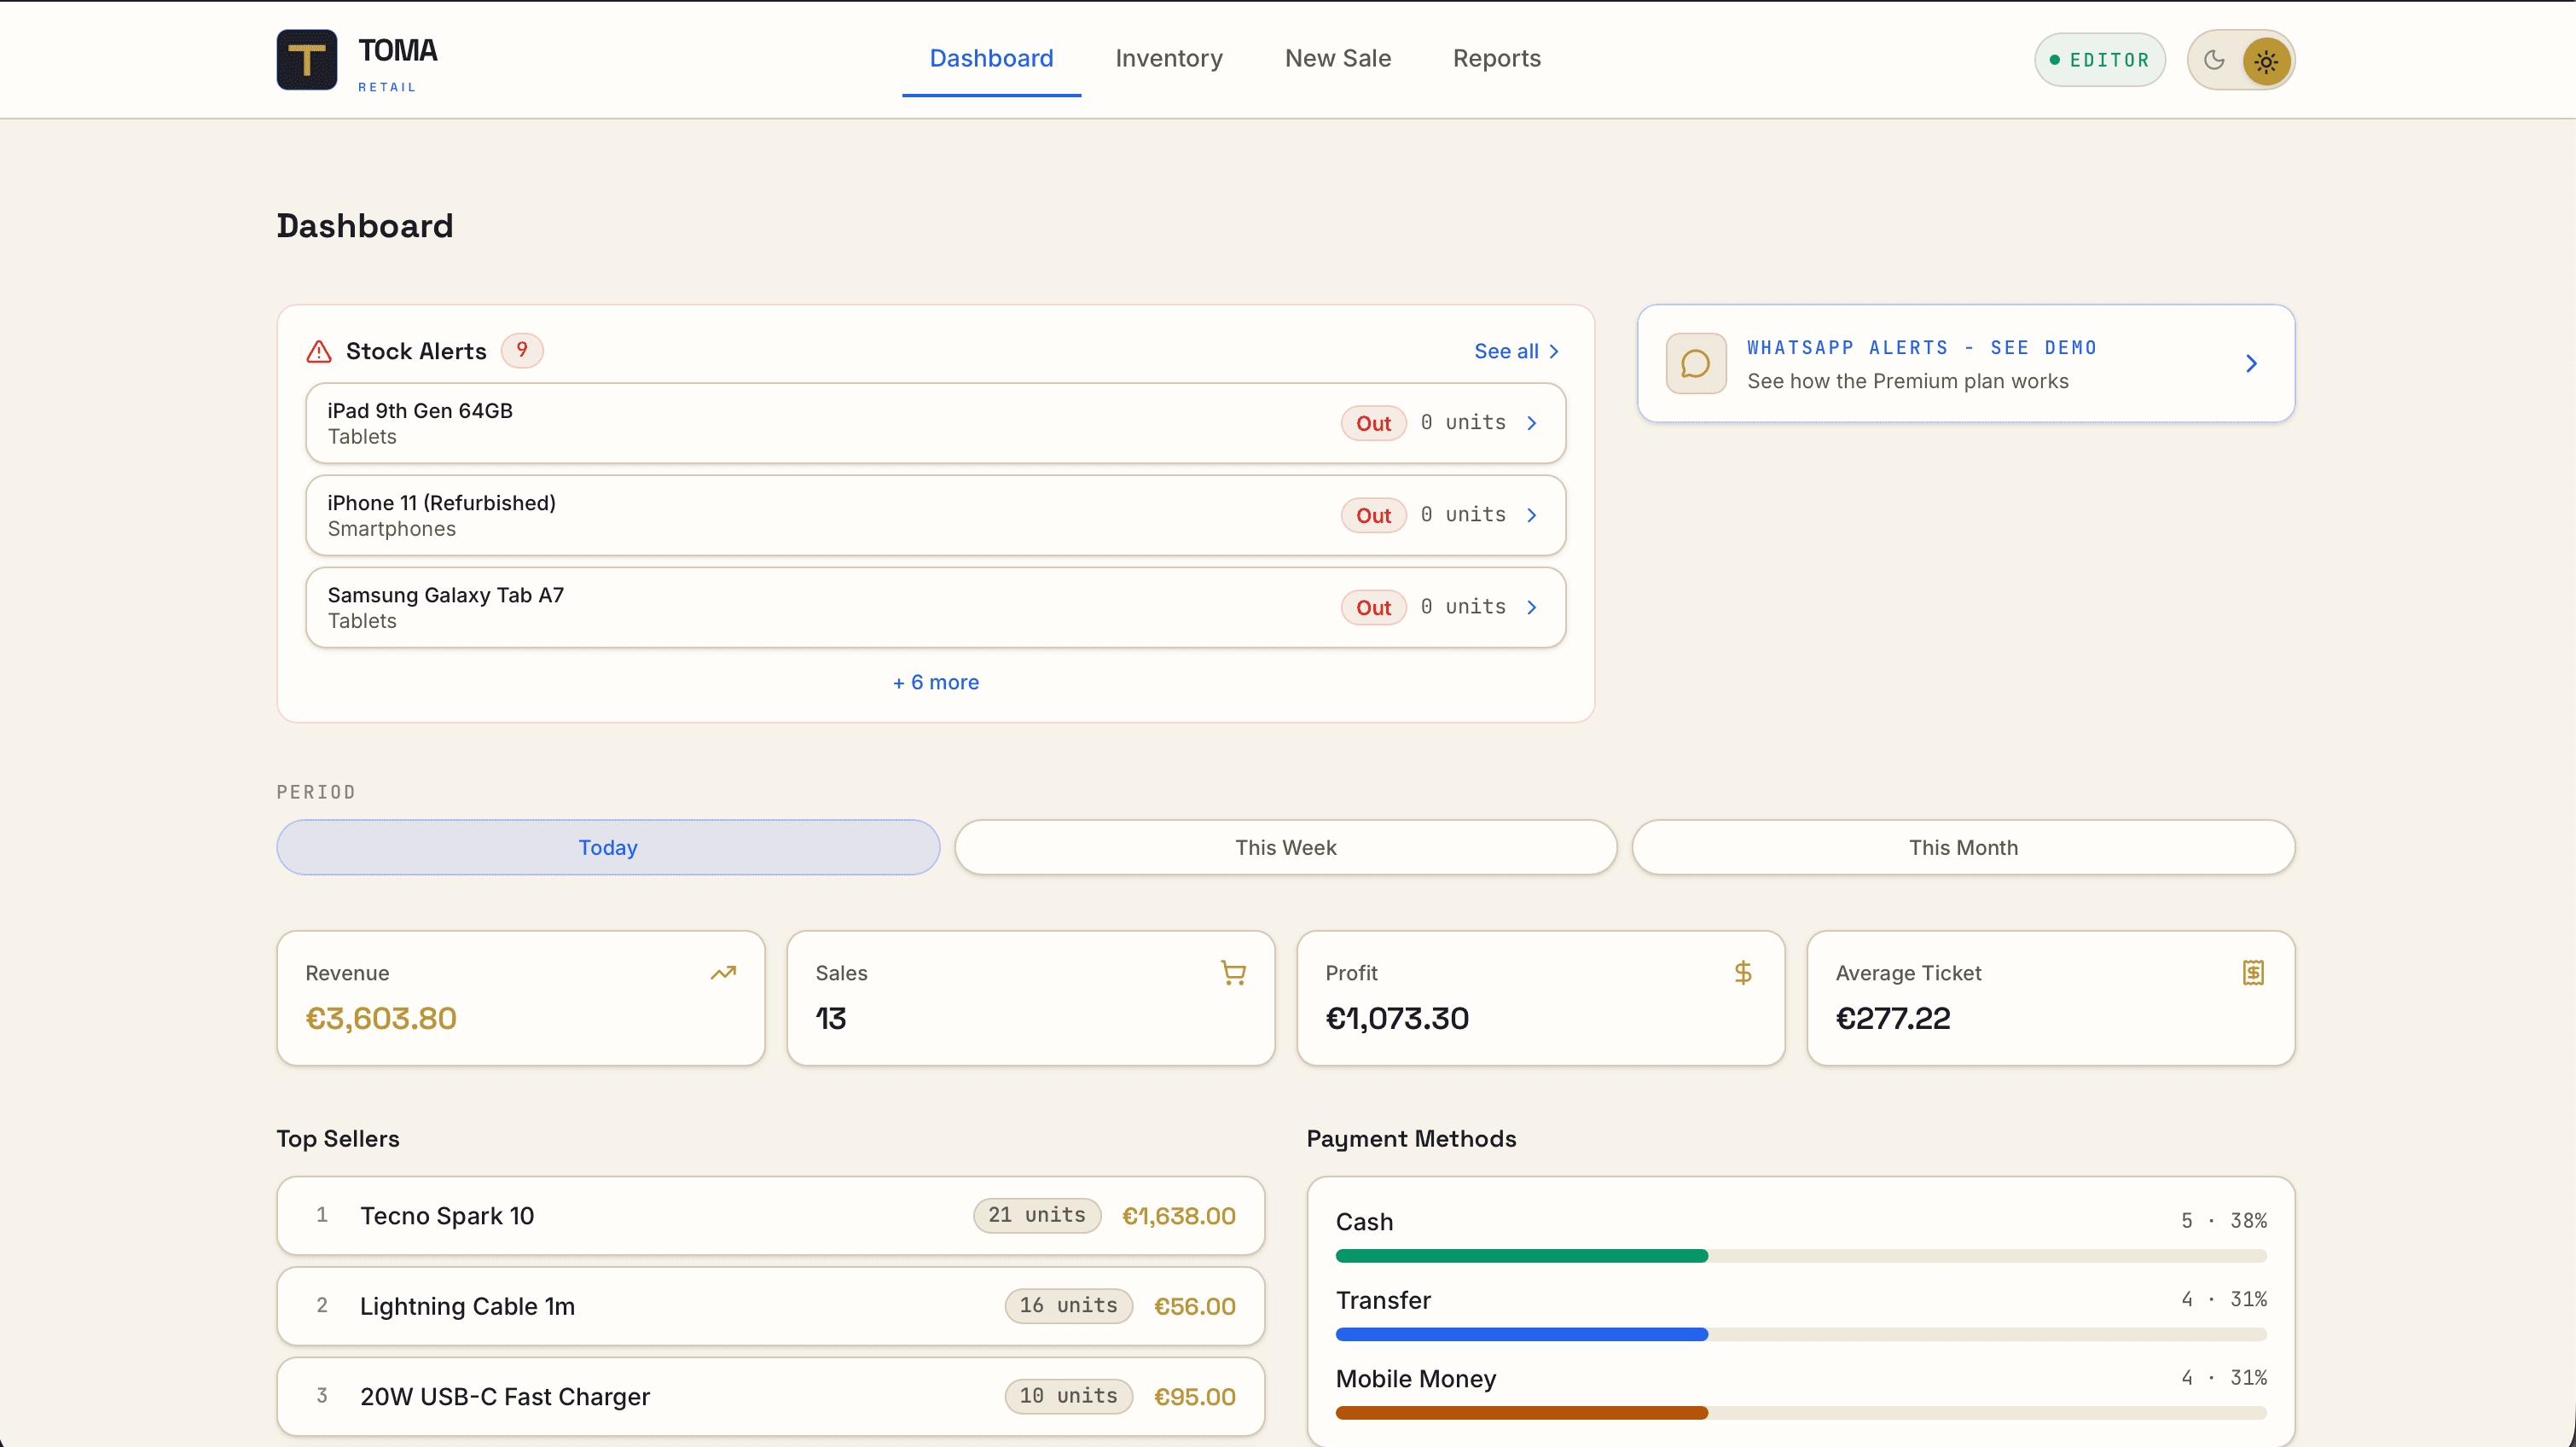Click the 21 units badge
The width and height of the screenshot is (2576, 1447).
click(x=1037, y=1215)
